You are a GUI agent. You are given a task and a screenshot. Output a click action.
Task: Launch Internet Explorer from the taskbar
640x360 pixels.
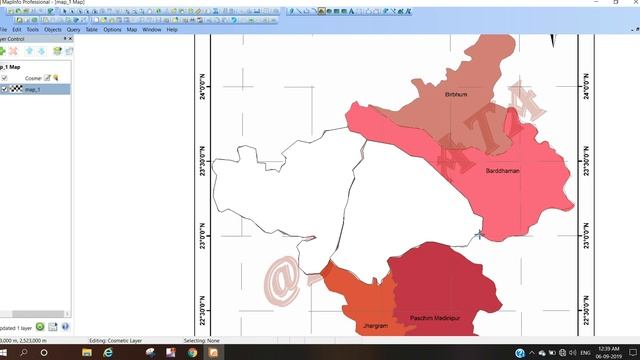108,352
